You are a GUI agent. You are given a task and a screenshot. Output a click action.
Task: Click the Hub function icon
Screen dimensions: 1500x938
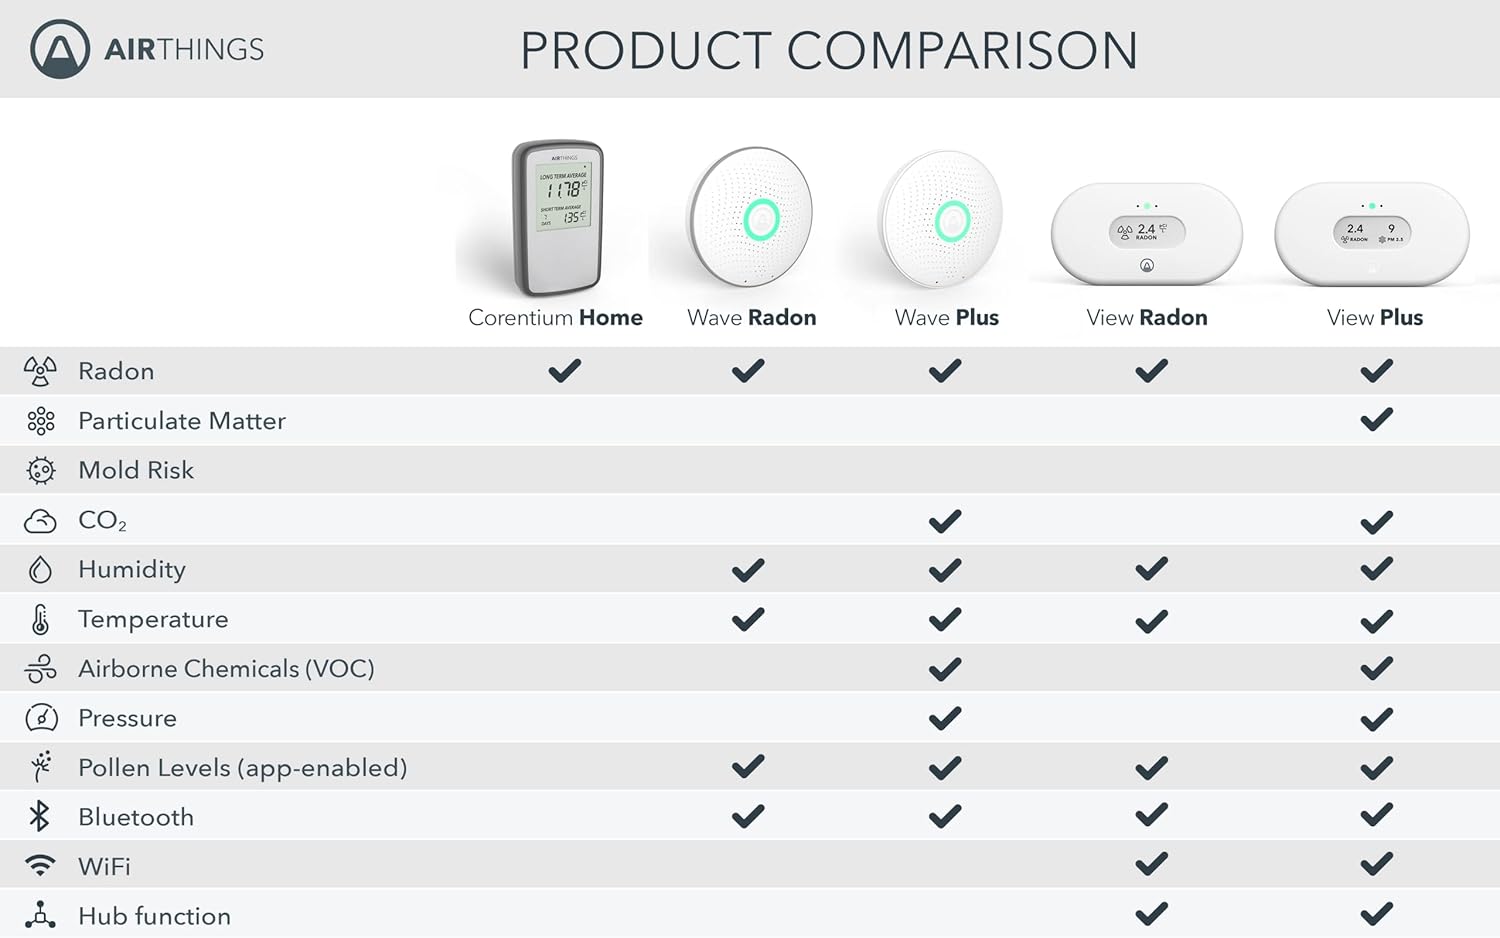pyautogui.click(x=40, y=915)
